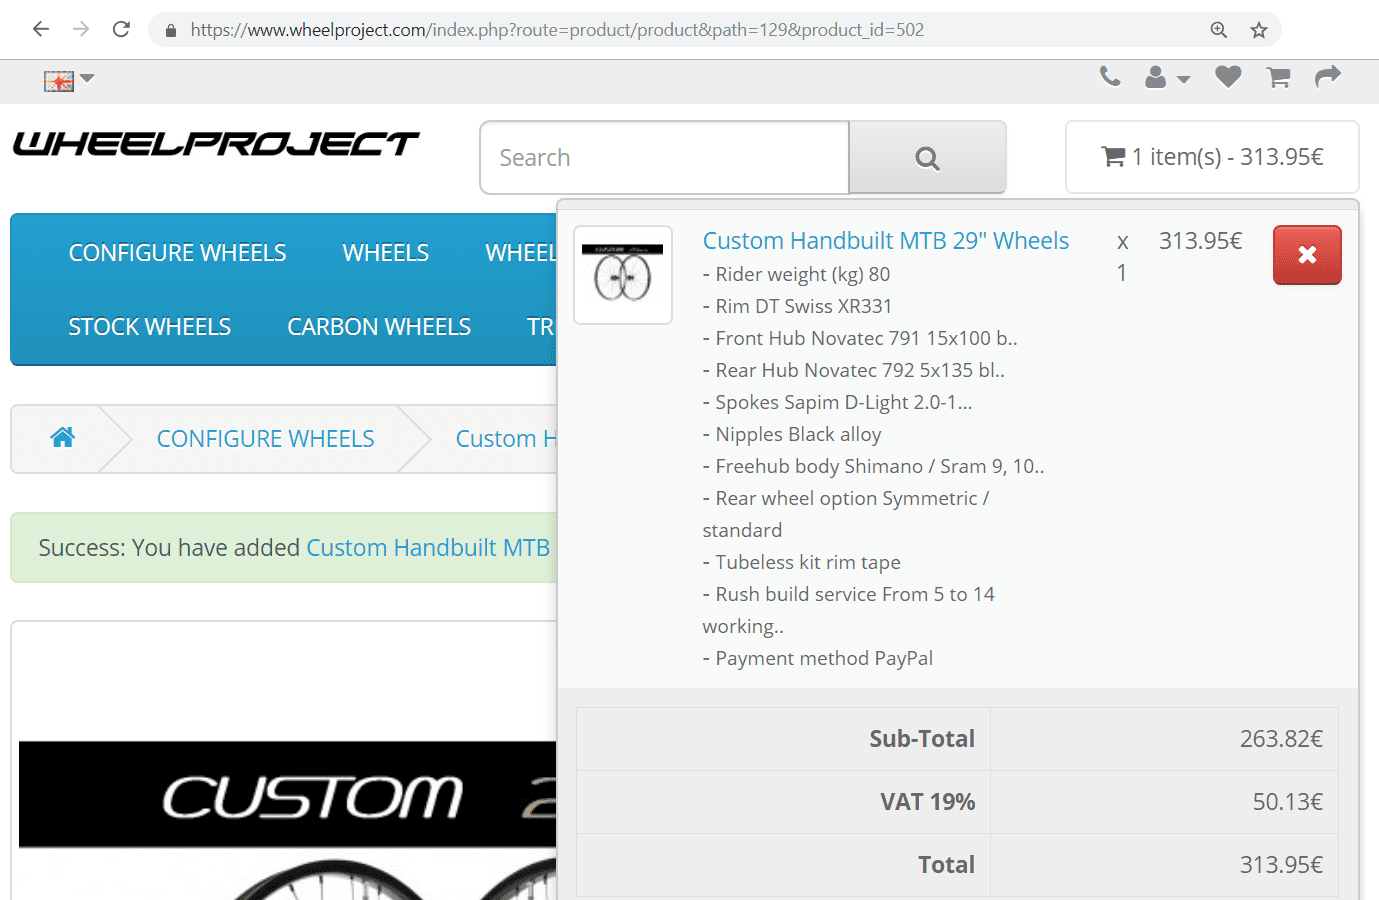The image size is (1379, 900).
Task: Open the browser zoom control
Action: [x=1218, y=30]
